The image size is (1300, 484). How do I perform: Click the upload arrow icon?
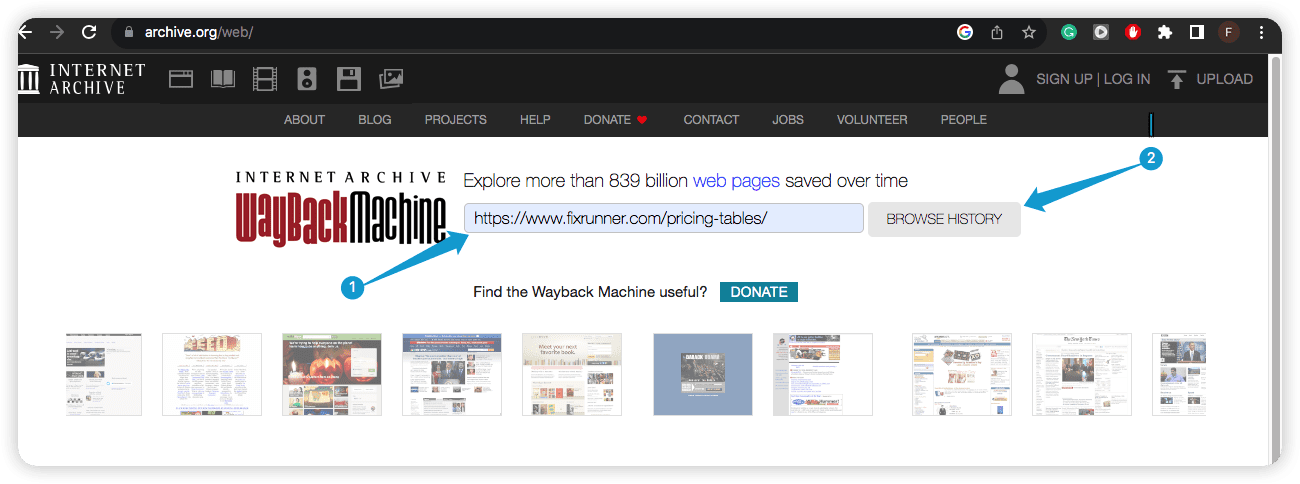click(1177, 79)
